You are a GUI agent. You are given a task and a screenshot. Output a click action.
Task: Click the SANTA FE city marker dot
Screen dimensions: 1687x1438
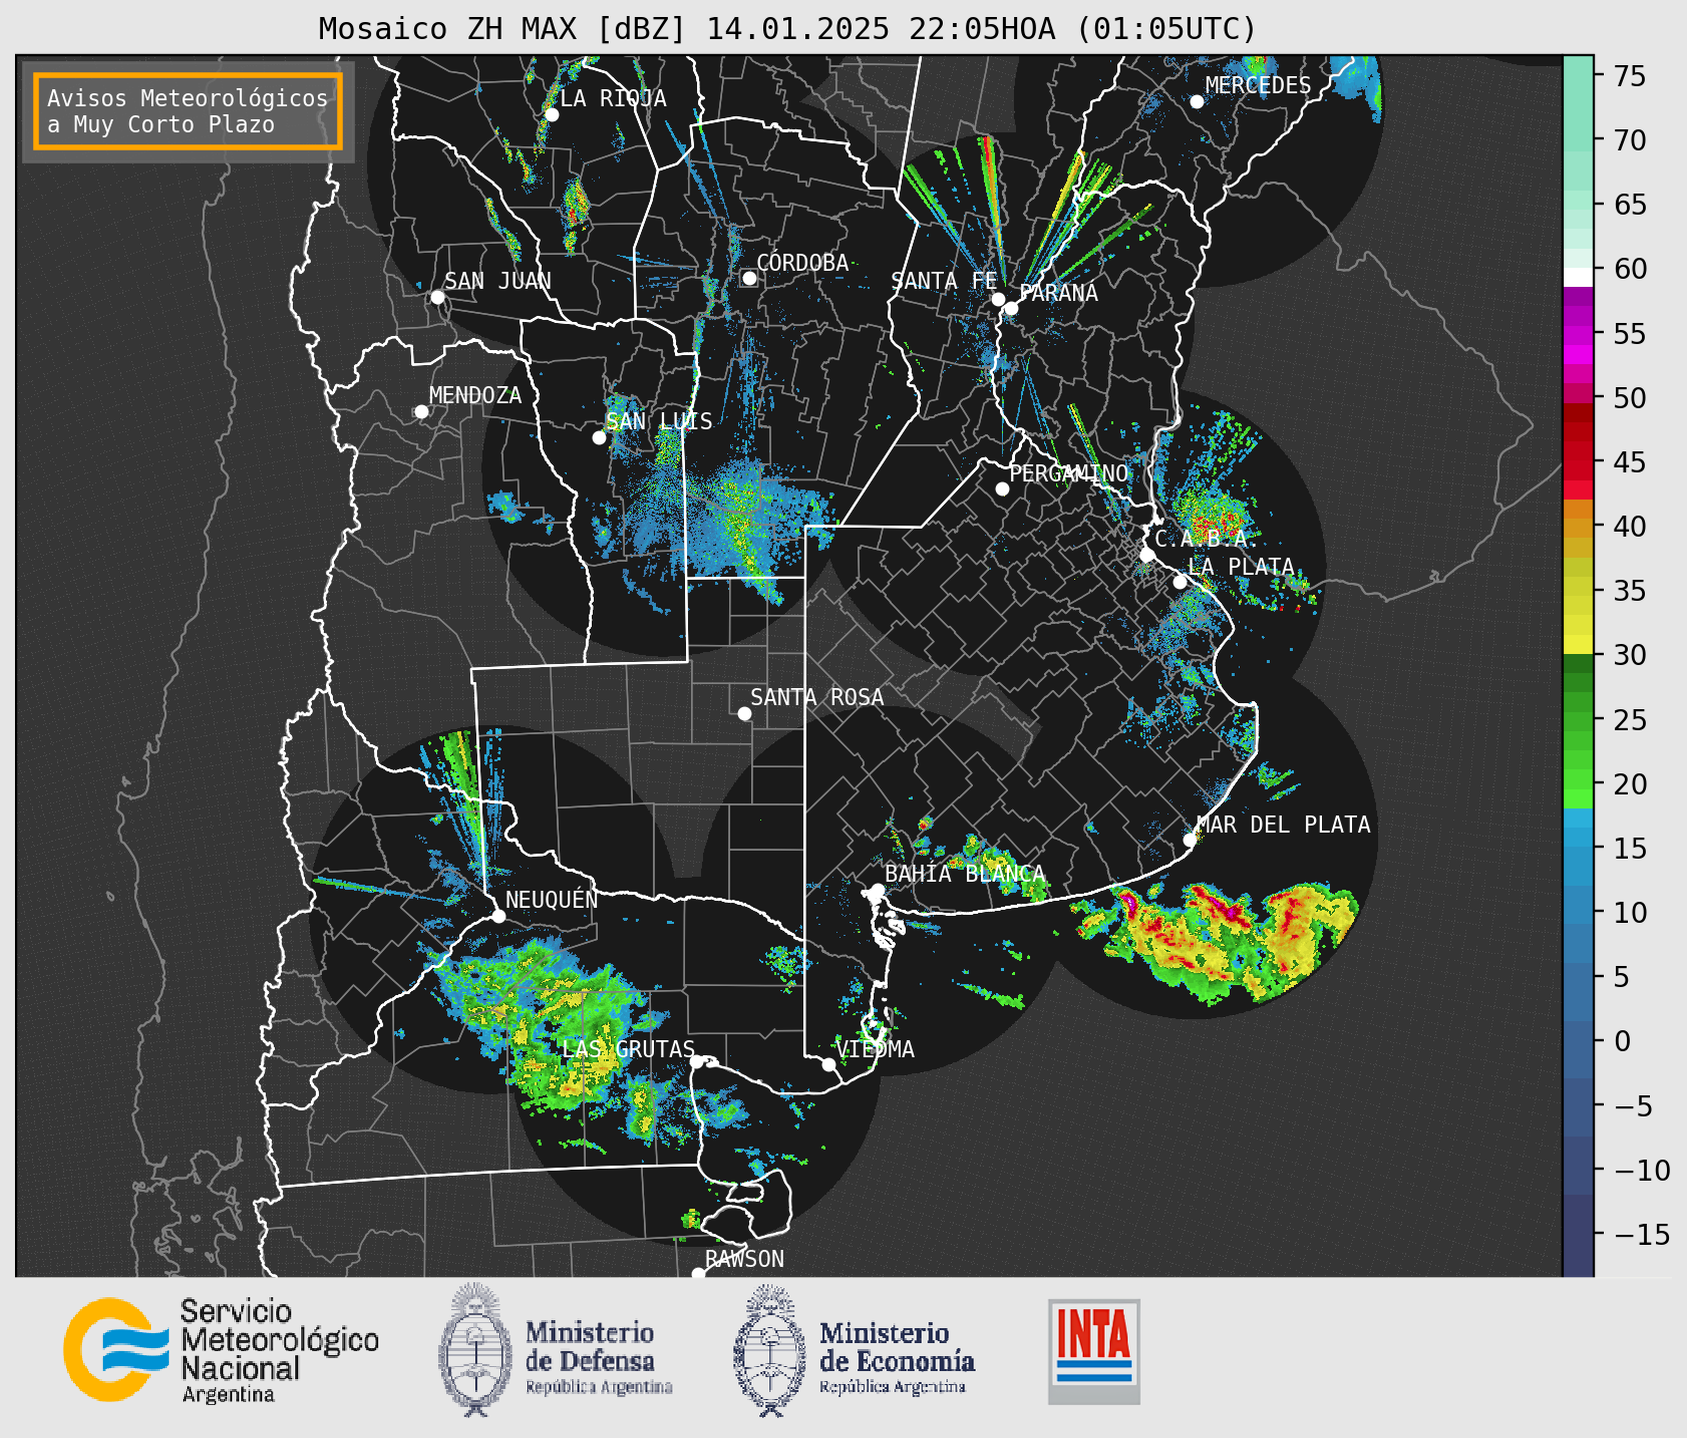(x=998, y=299)
